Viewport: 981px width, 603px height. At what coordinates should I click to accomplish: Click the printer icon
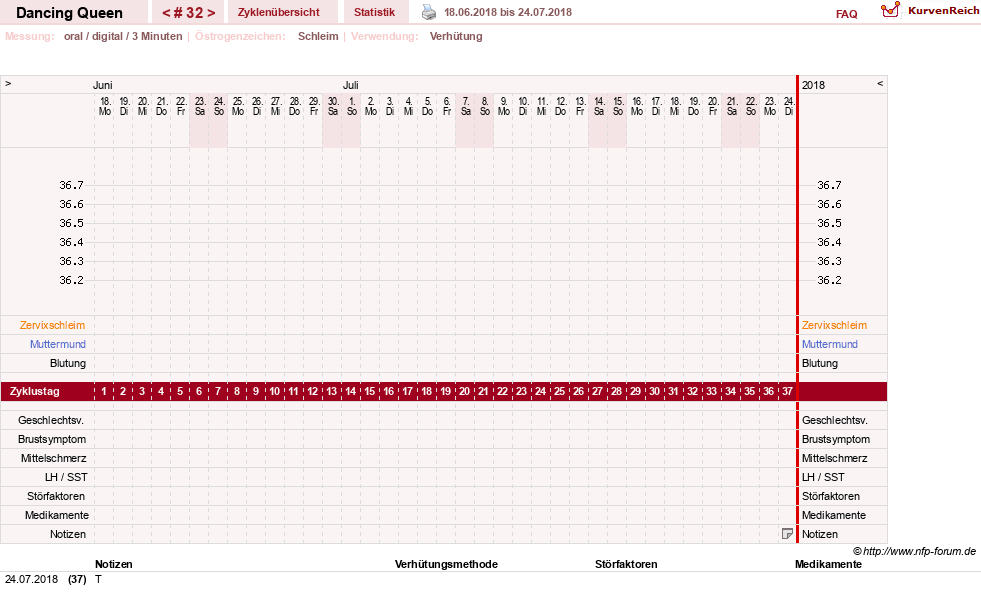429,12
